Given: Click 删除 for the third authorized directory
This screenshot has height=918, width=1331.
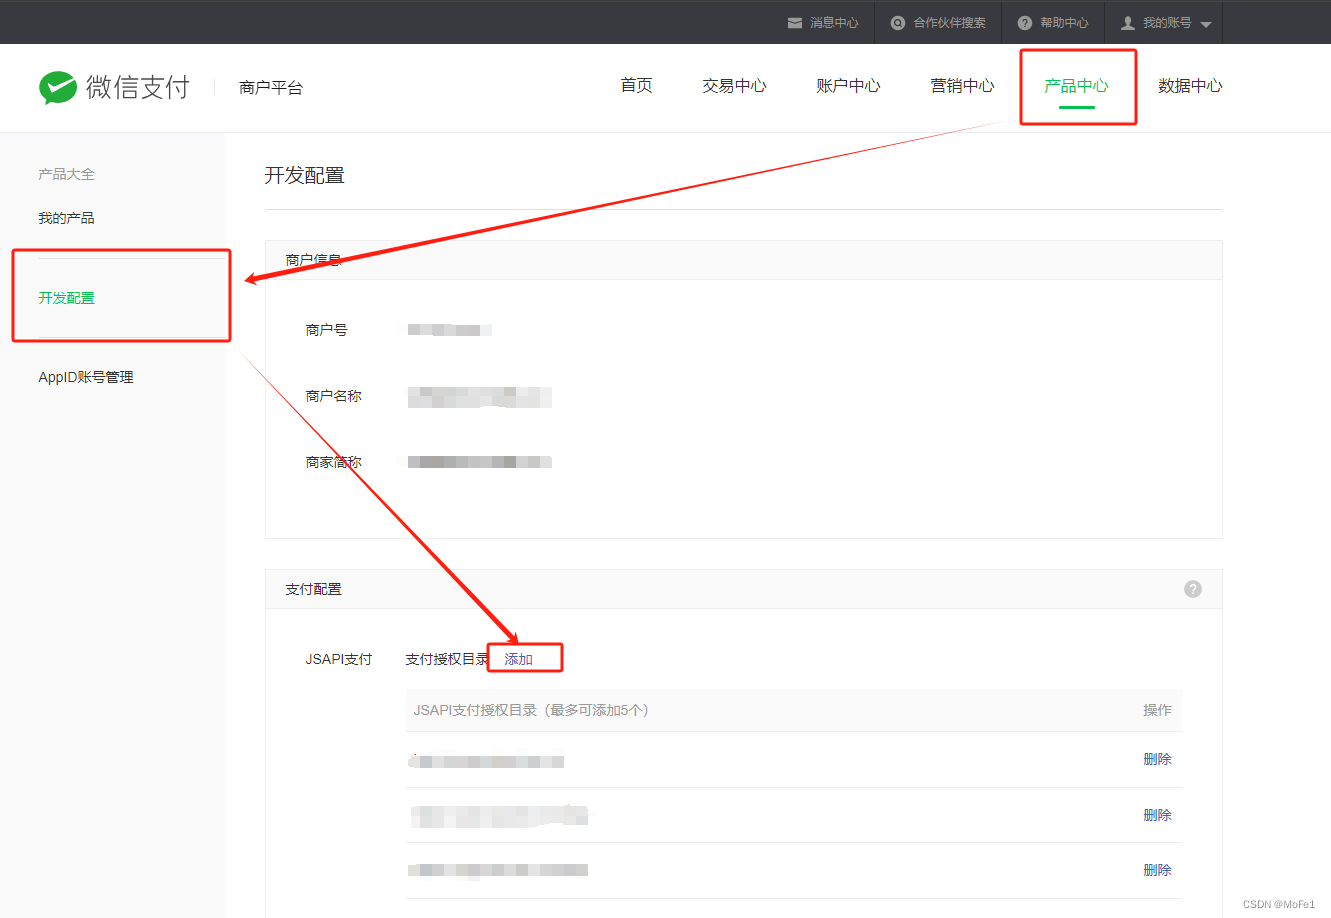Looking at the screenshot, I should pos(1157,870).
